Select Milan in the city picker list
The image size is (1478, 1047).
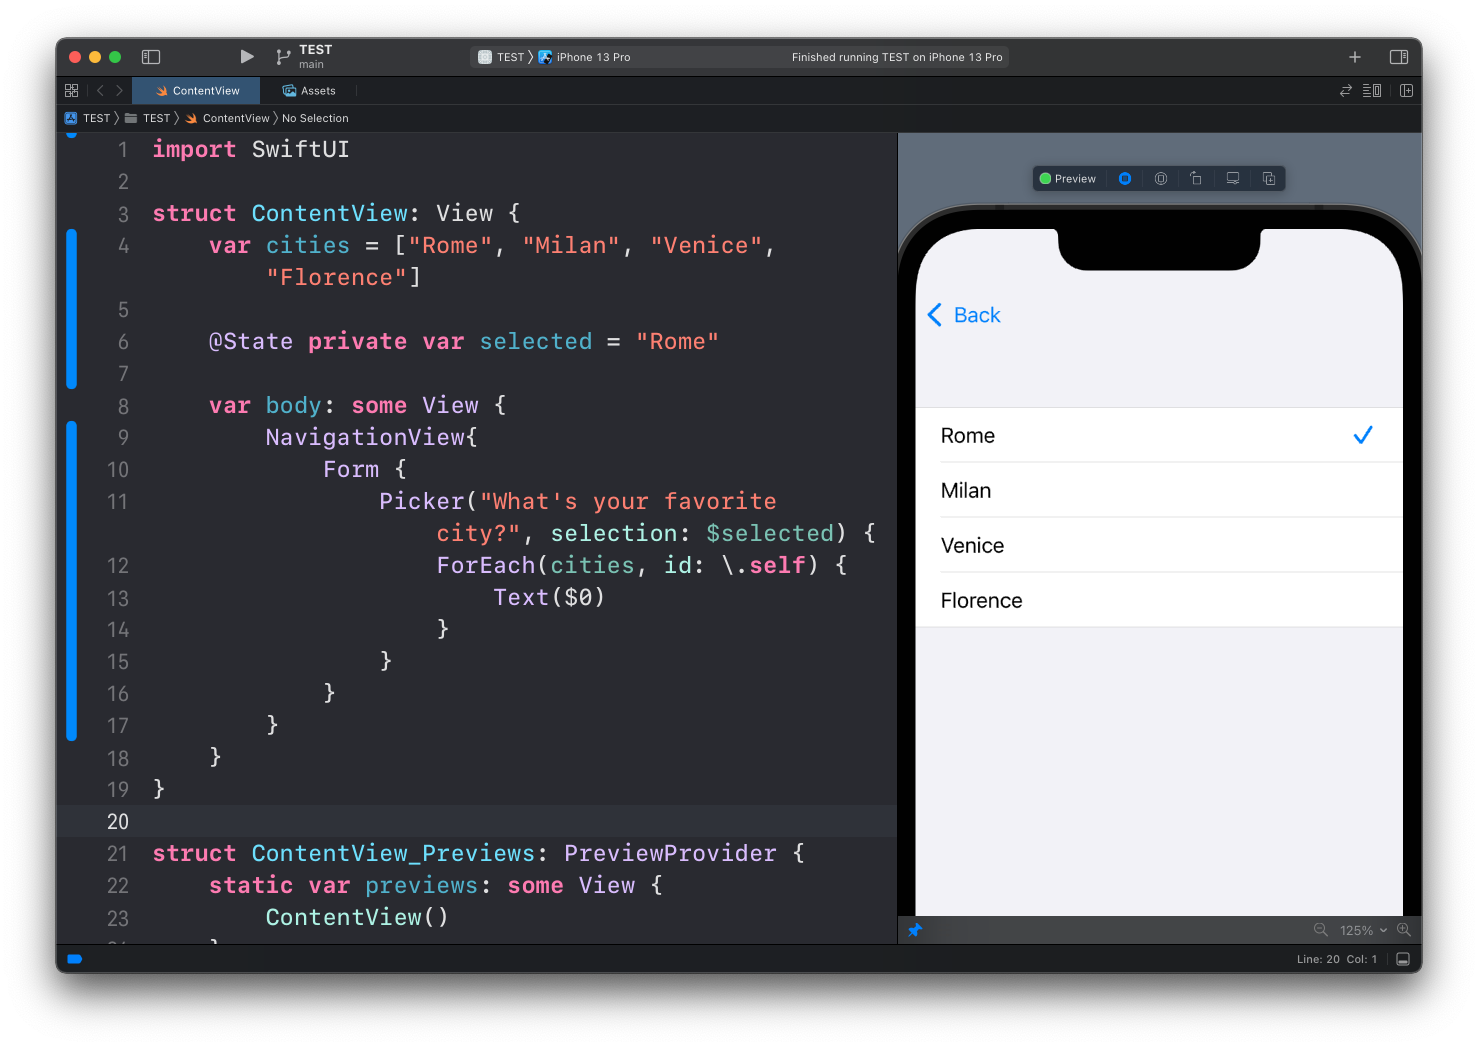click(x=966, y=491)
